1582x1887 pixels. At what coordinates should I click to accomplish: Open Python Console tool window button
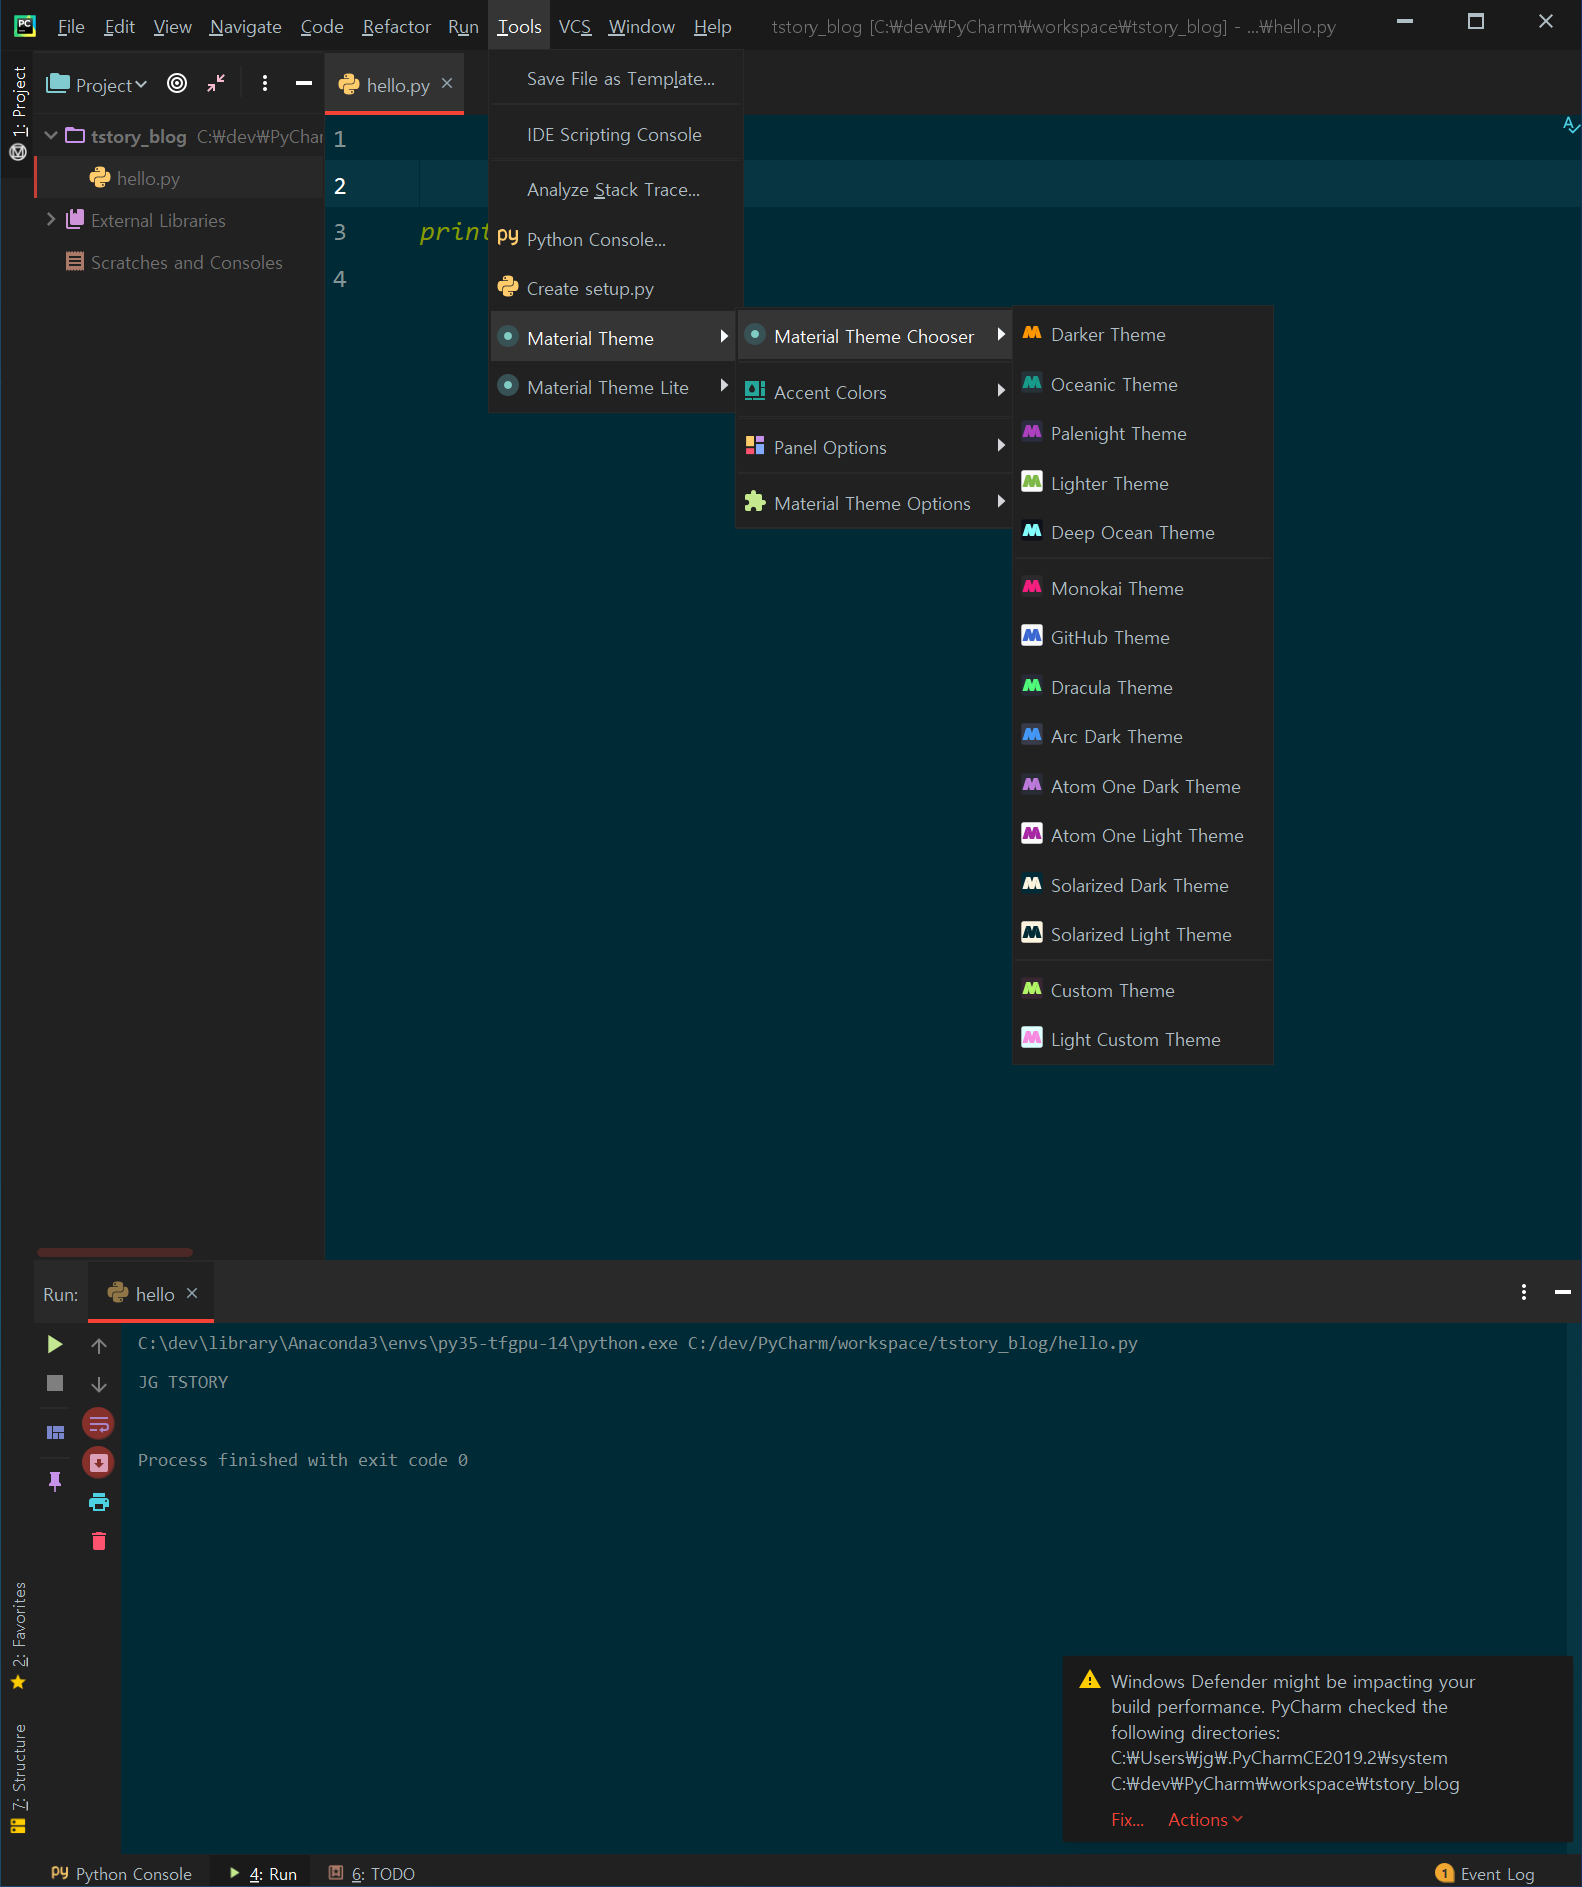tap(122, 1874)
